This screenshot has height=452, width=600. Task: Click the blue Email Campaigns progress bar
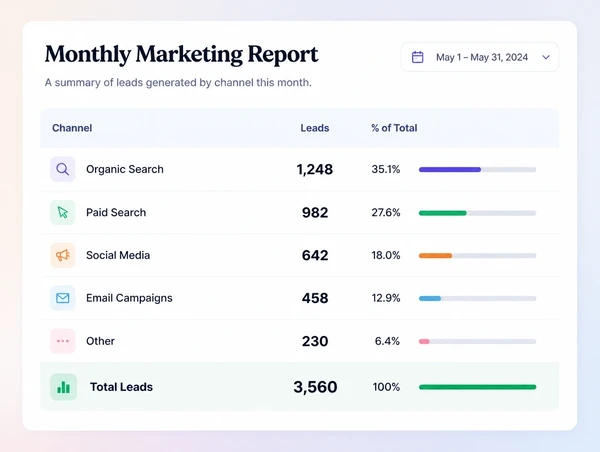click(430, 298)
